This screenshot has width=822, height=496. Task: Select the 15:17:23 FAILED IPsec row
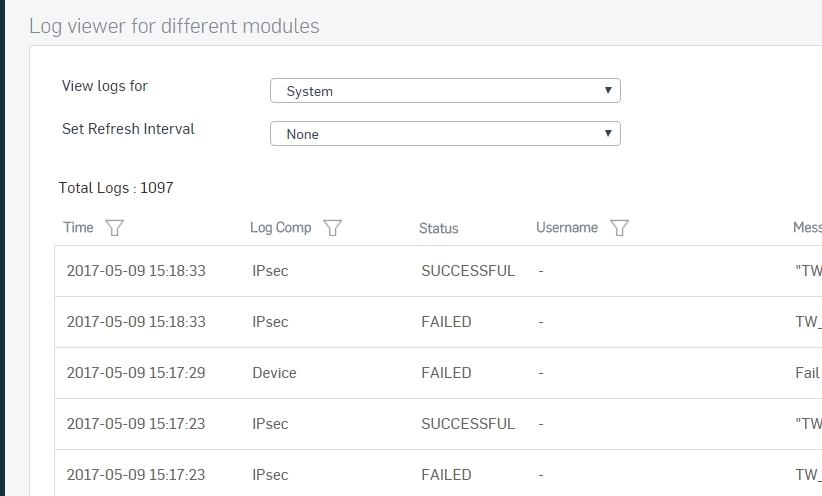tap(438, 473)
